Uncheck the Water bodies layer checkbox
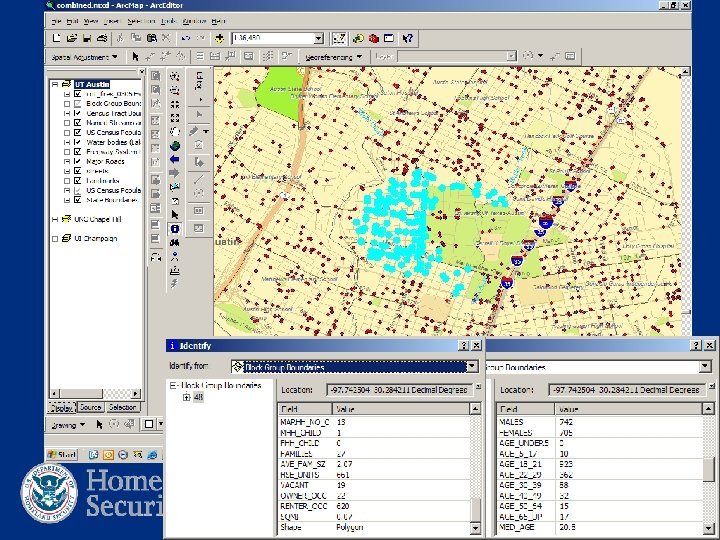 click(x=77, y=142)
